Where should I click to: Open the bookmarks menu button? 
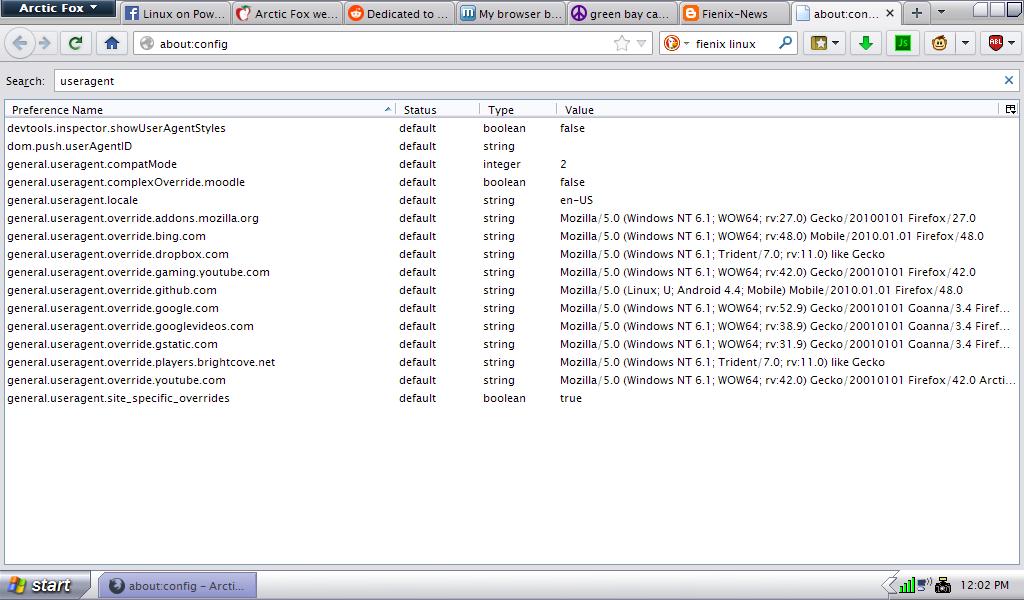click(x=819, y=43)
